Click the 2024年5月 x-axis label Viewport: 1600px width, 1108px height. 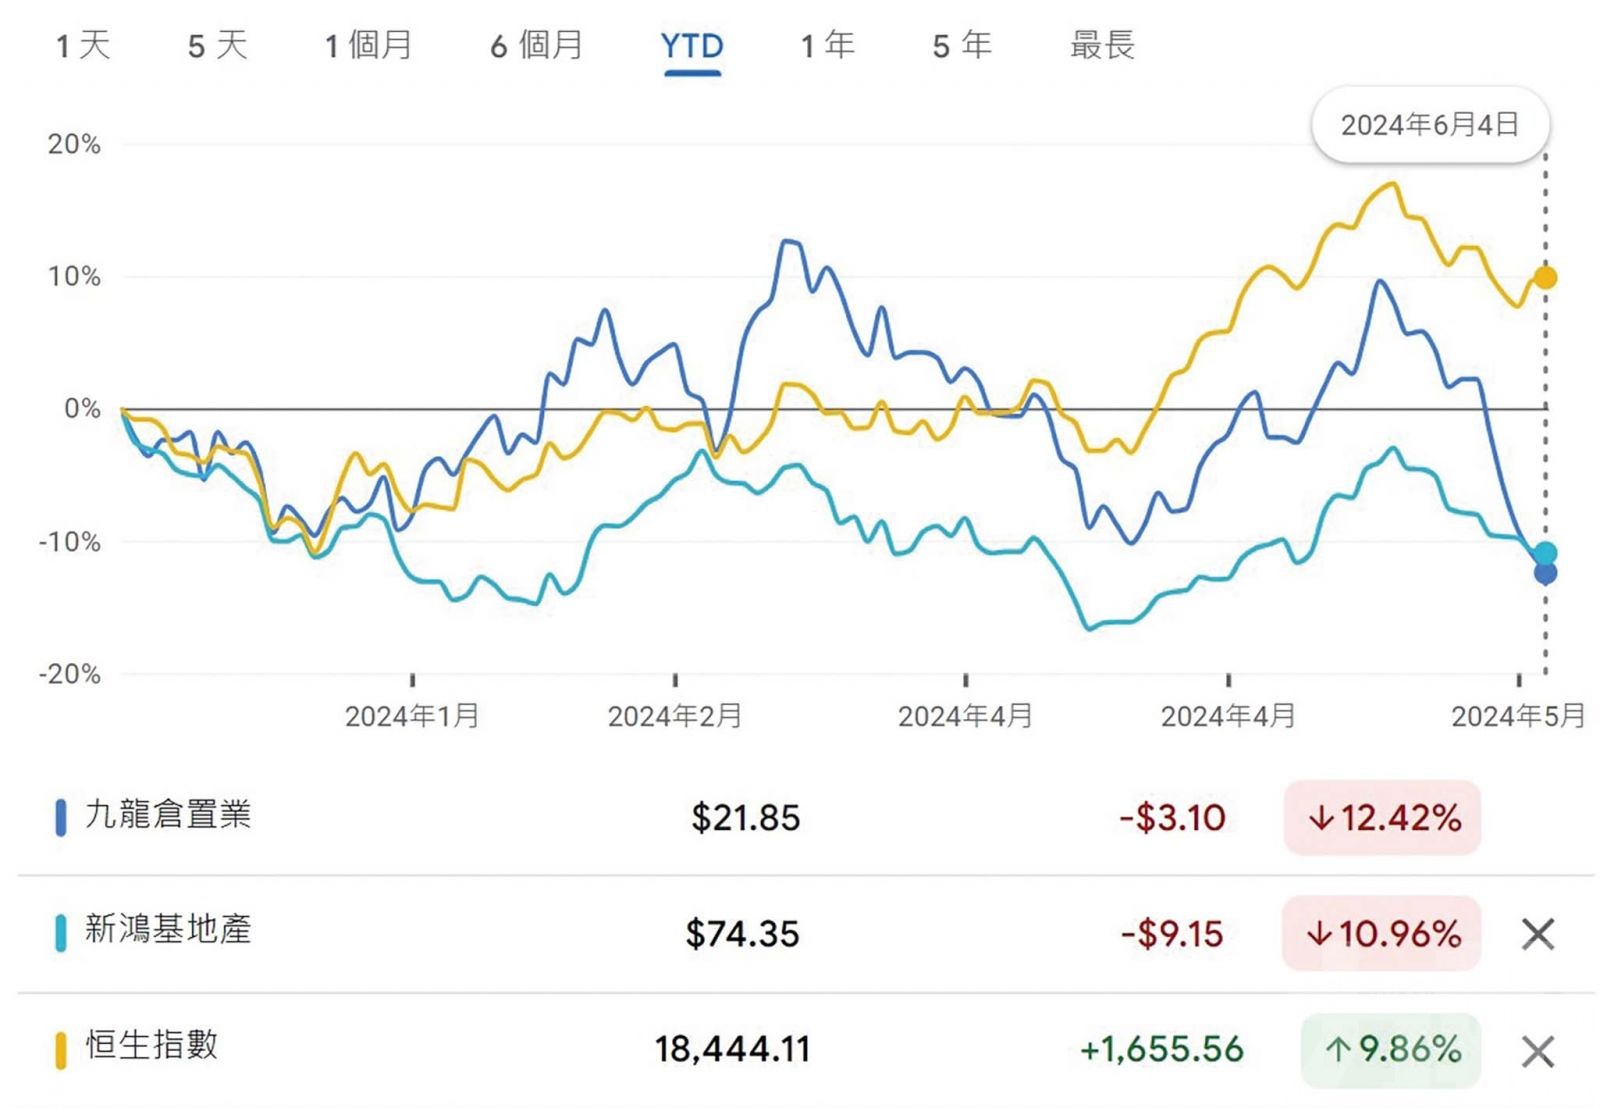pos(1518,716)
